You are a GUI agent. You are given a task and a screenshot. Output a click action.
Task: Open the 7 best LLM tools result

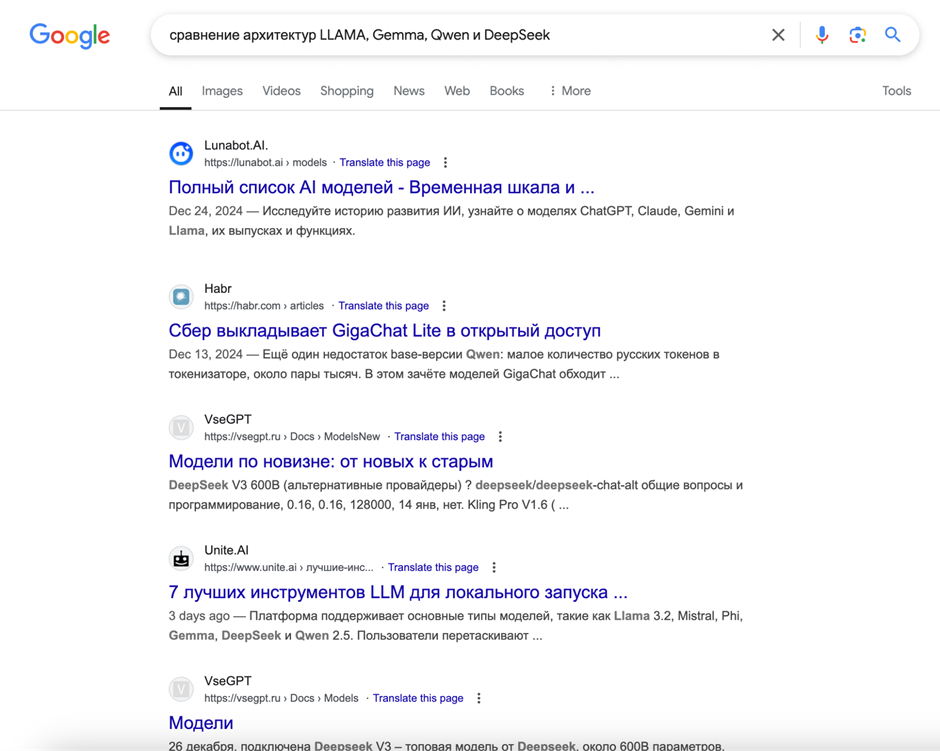[398, 592]
